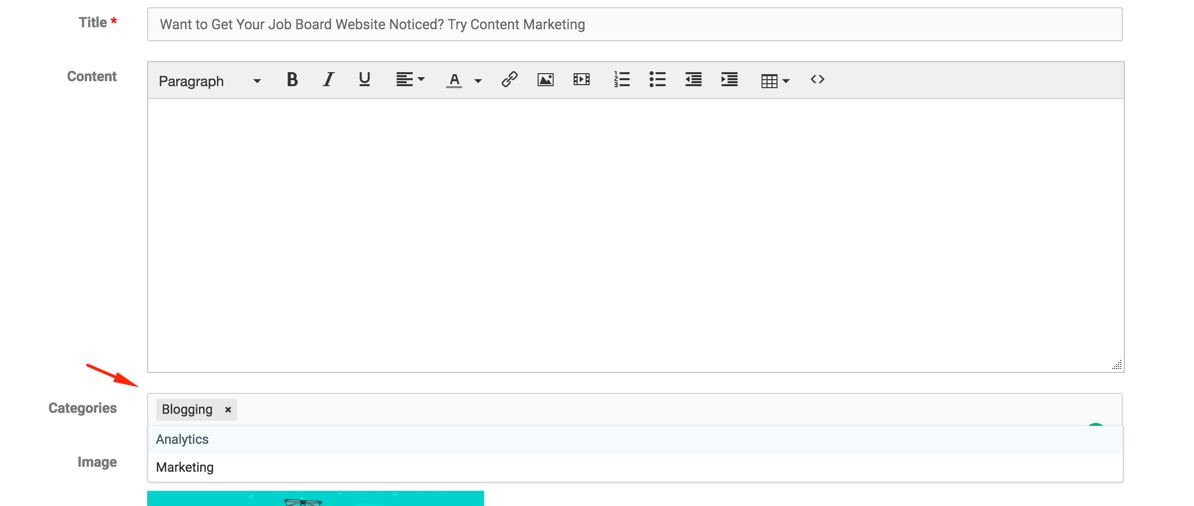Toggle bold formatting in the editor

pos(292,79)
